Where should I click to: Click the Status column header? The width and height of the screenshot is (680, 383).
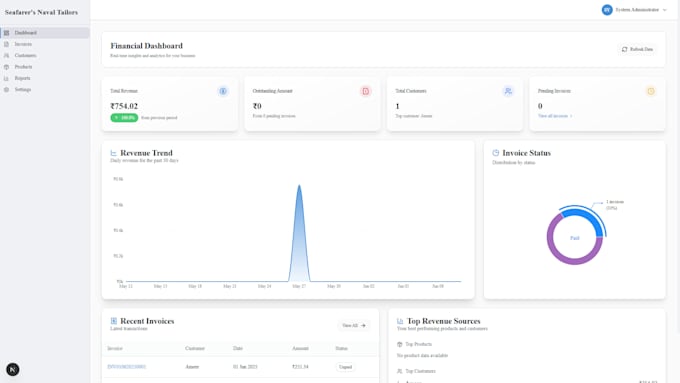tap(341, 348)
